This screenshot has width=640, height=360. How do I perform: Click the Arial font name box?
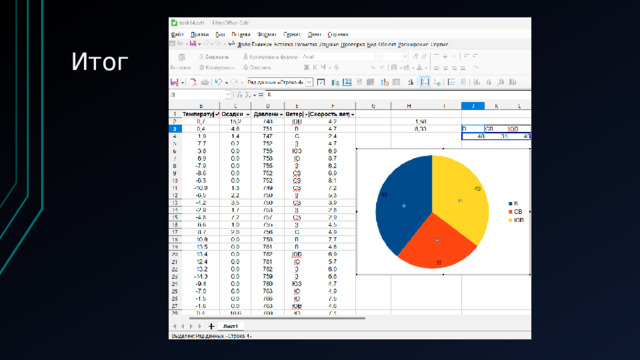338,57
